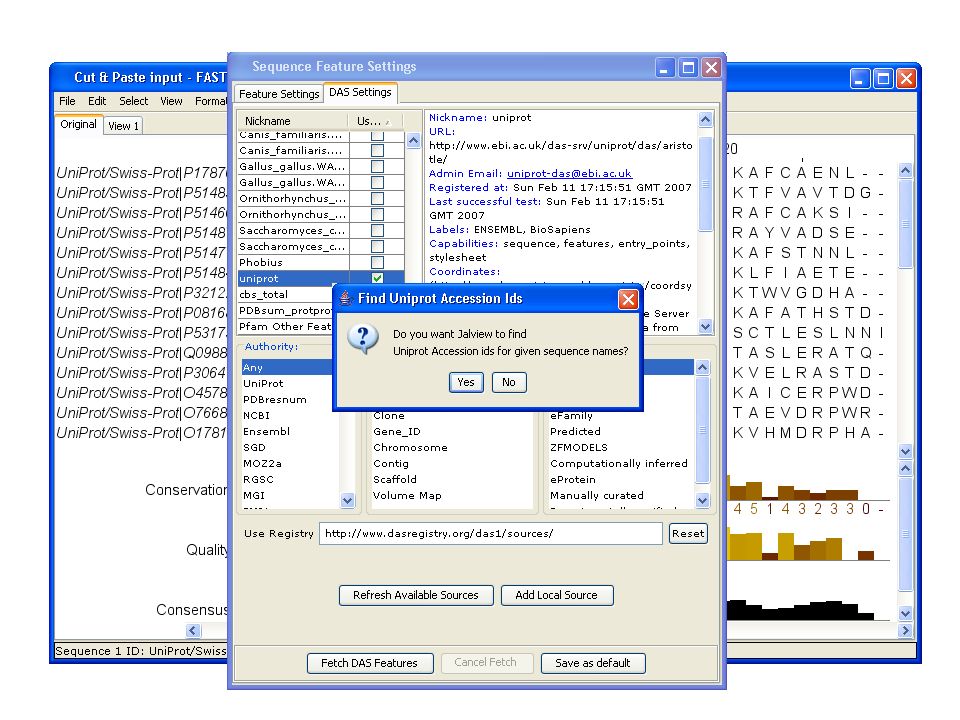Image resolution: width=960 pixels, height=720 pixels.
Task: Select Any in Authority list
Action: pos(287,367)
